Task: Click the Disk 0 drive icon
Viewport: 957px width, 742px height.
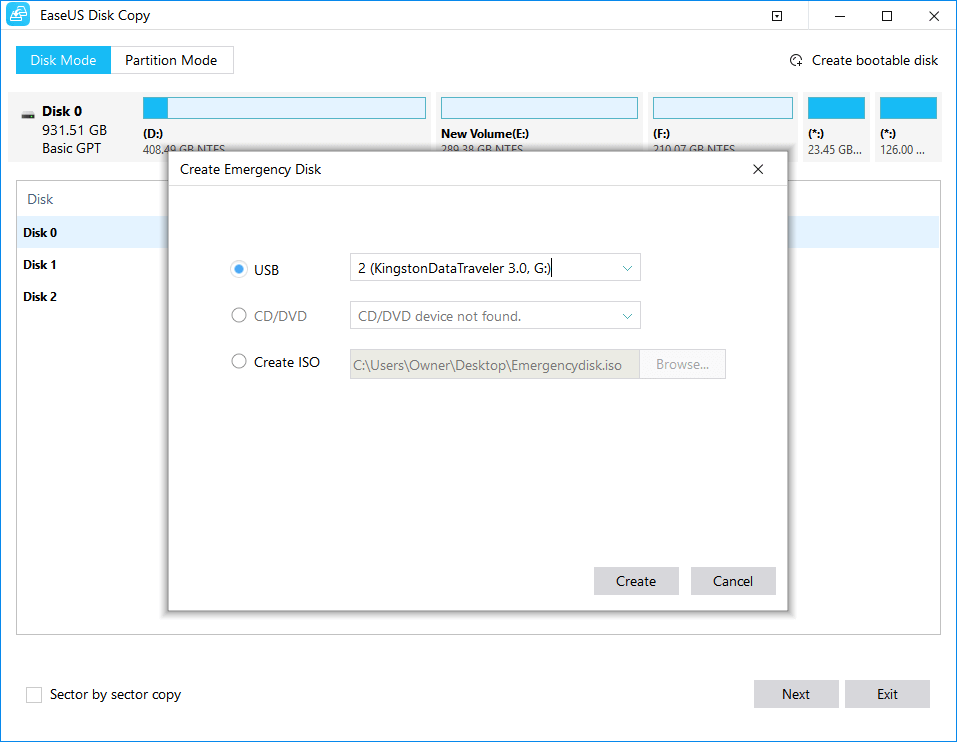Action: [x=28, y=113]
